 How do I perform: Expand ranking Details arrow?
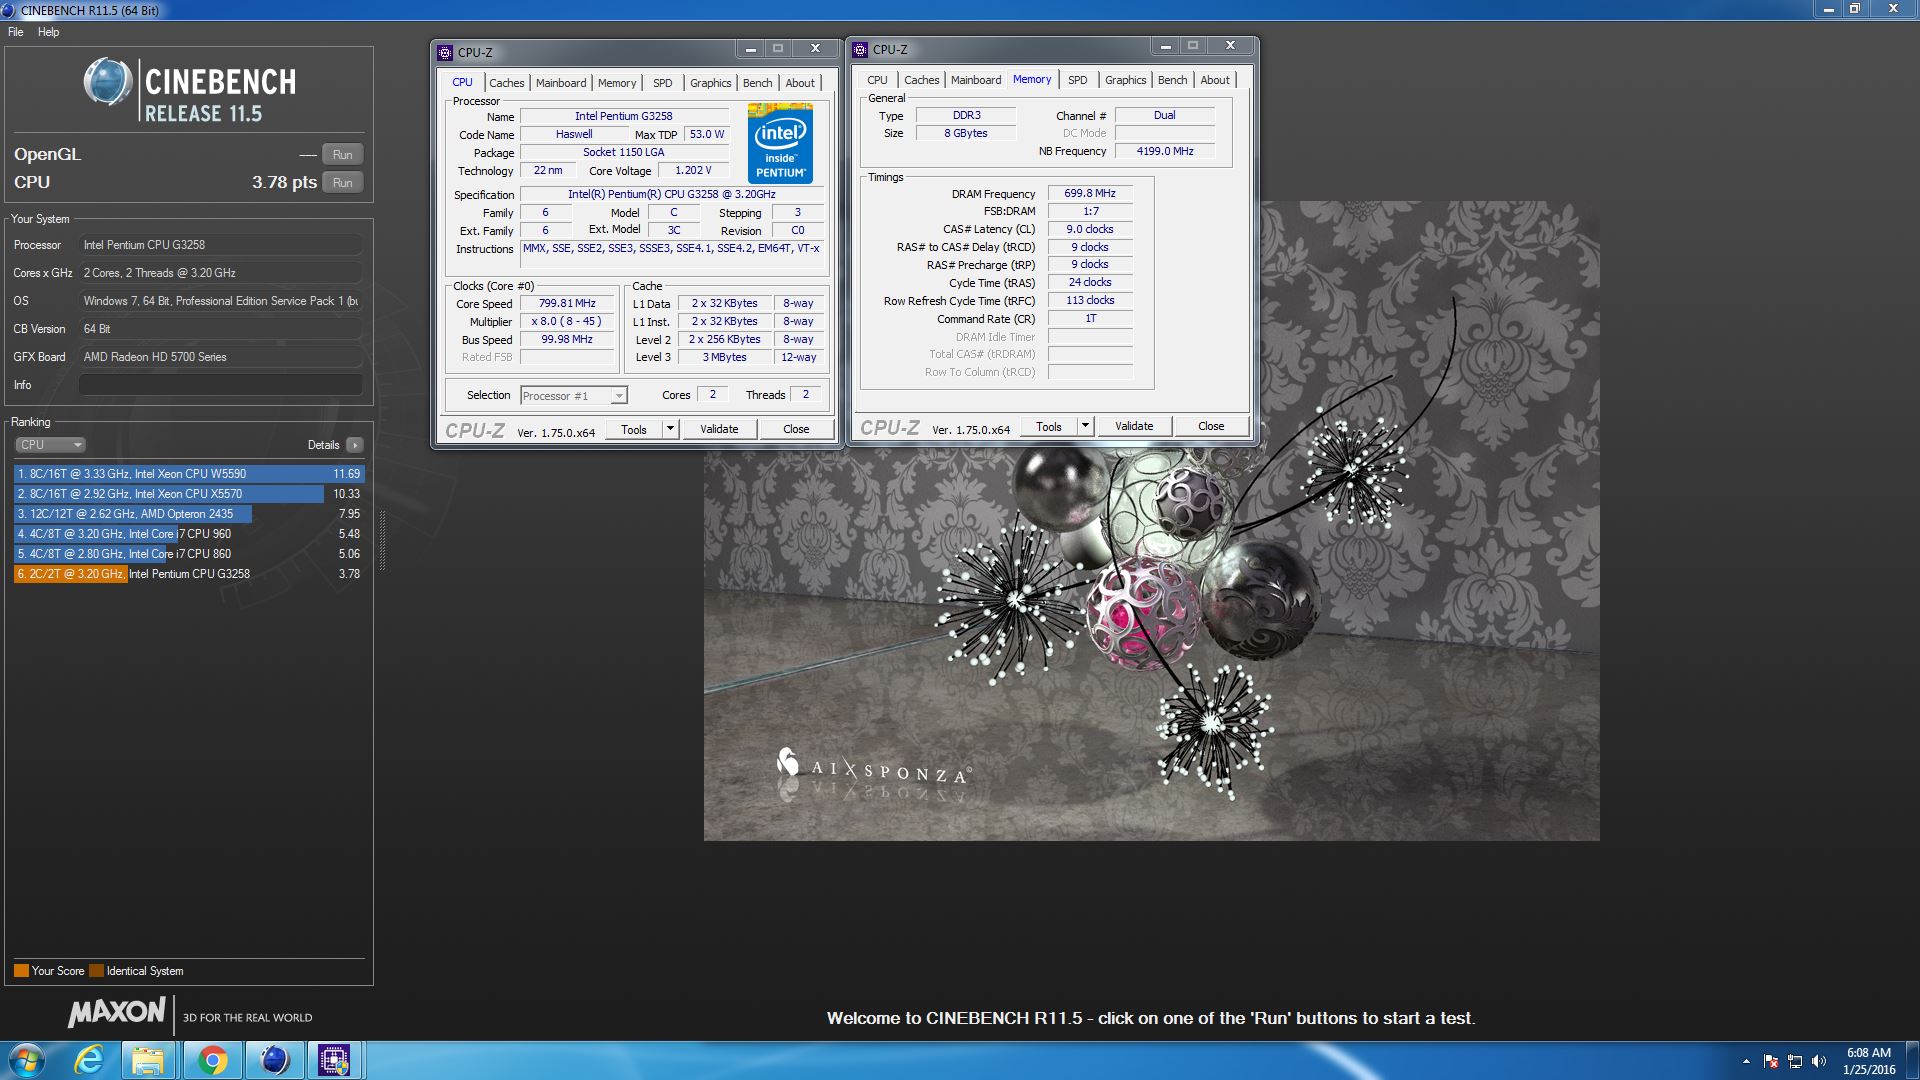click(355, 445)
